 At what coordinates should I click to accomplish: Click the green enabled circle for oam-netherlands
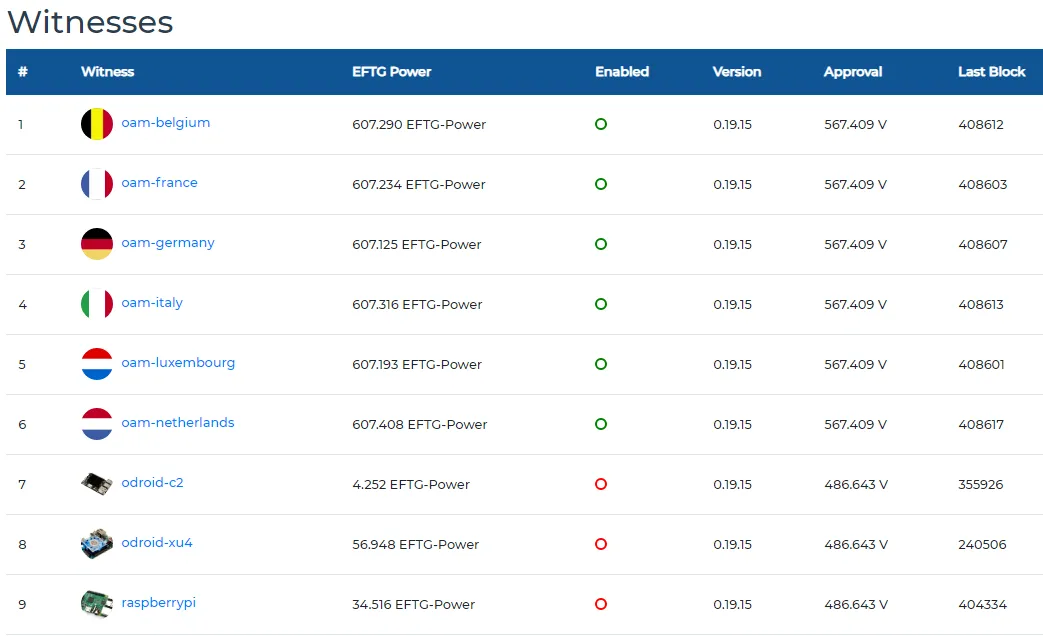coord(601,424)
